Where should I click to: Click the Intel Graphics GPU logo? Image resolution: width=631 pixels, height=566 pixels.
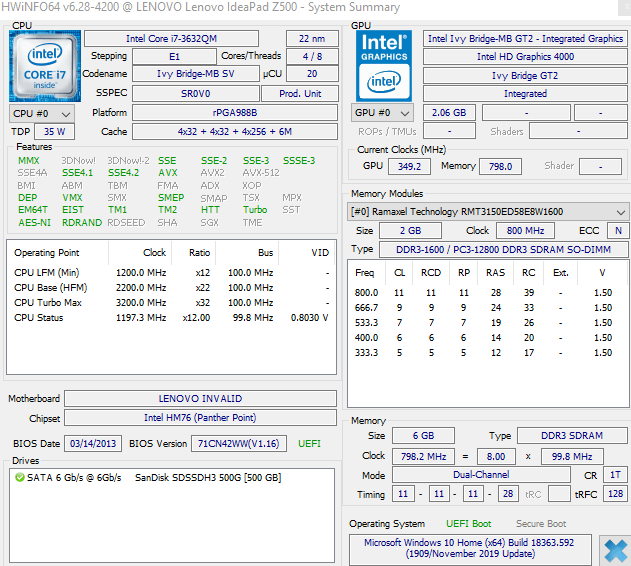click(x=384, y=66)
